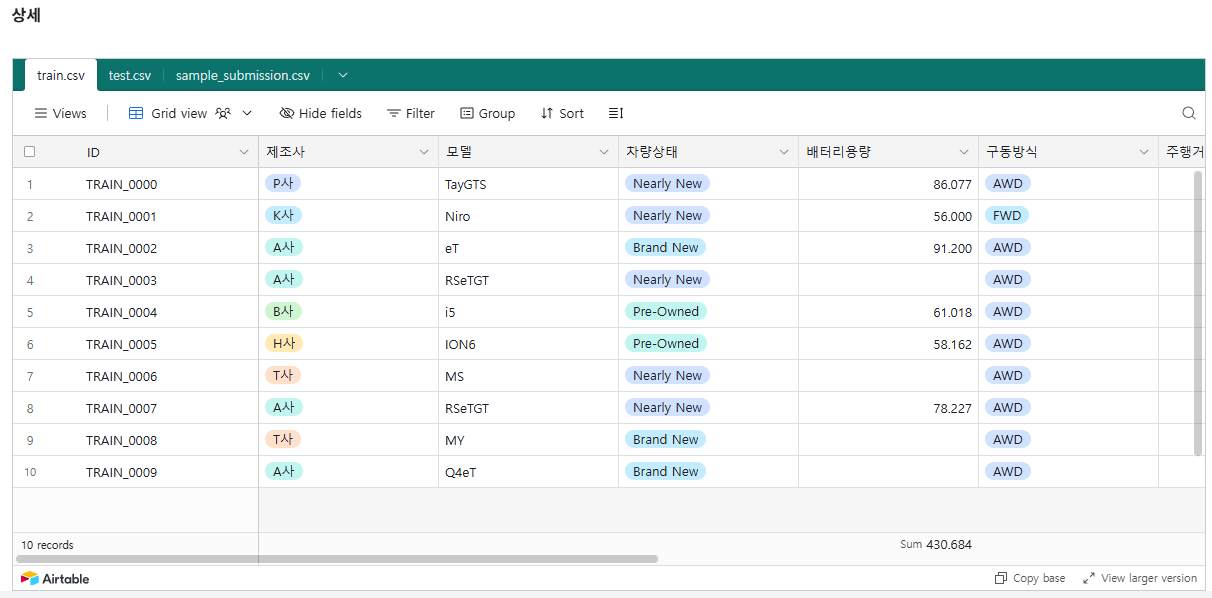Open the 모델 column dropdown arrow
The height and width of the screenshot is (598, 1212).
(604, 152)
